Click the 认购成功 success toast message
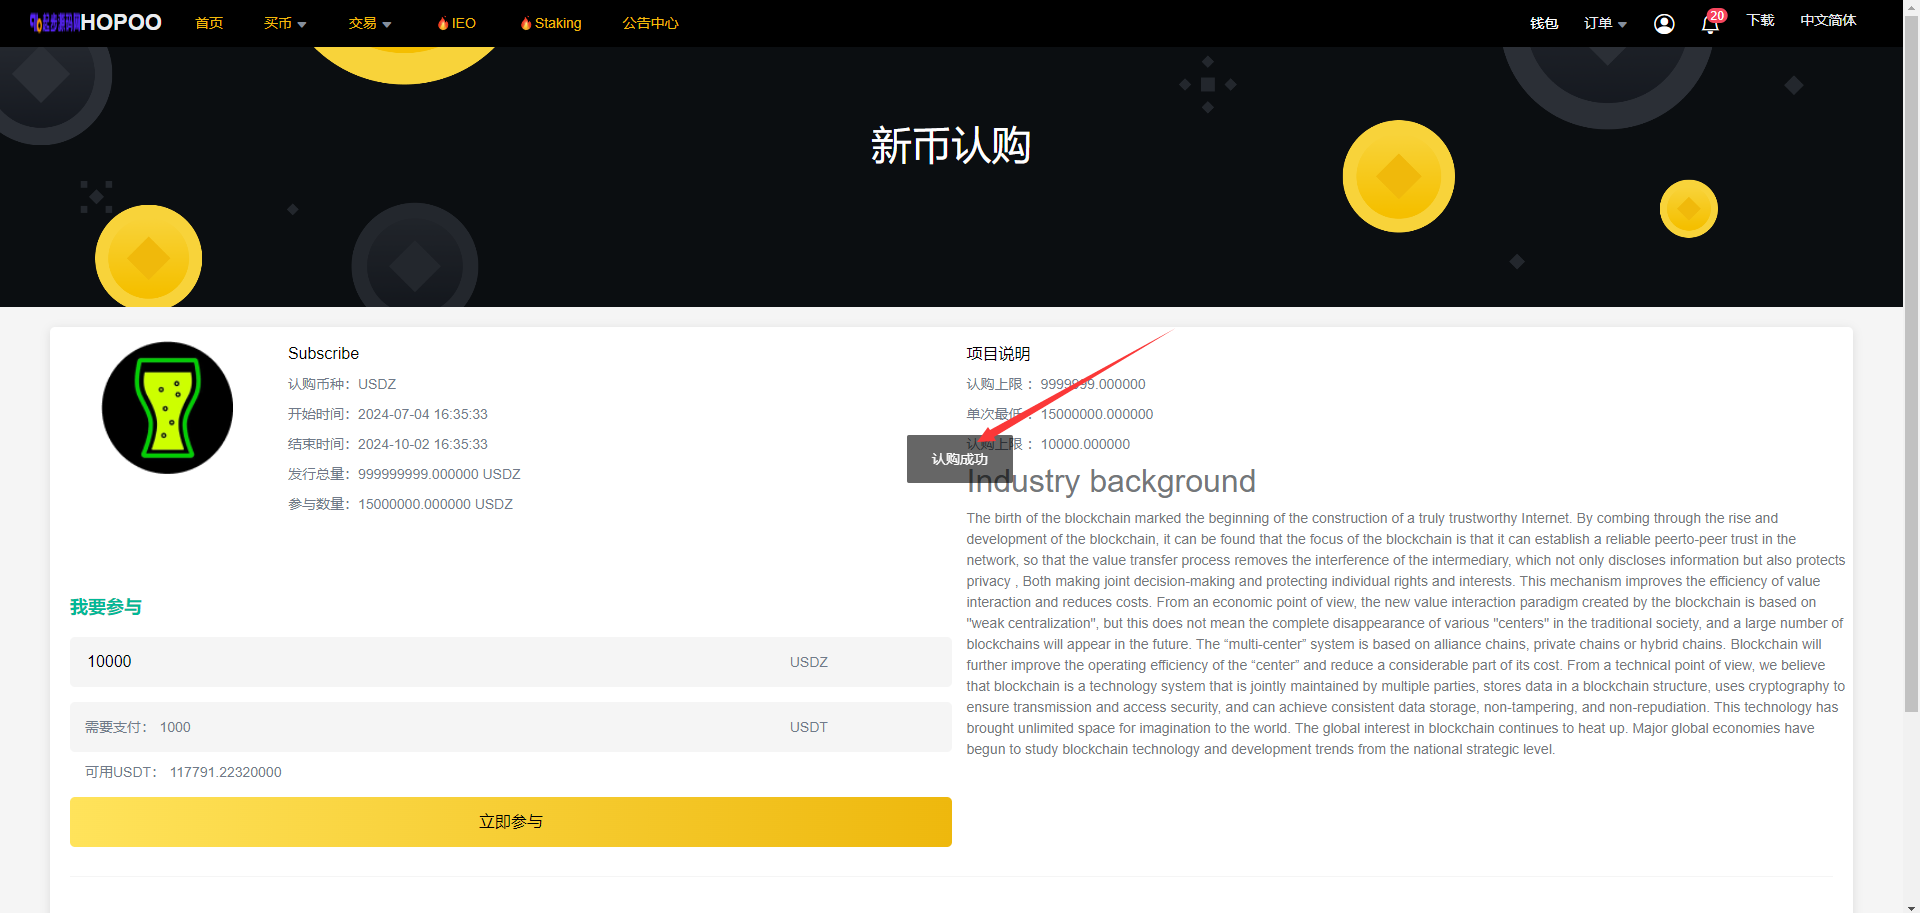 pyautogui.click(x=959, y=459)
